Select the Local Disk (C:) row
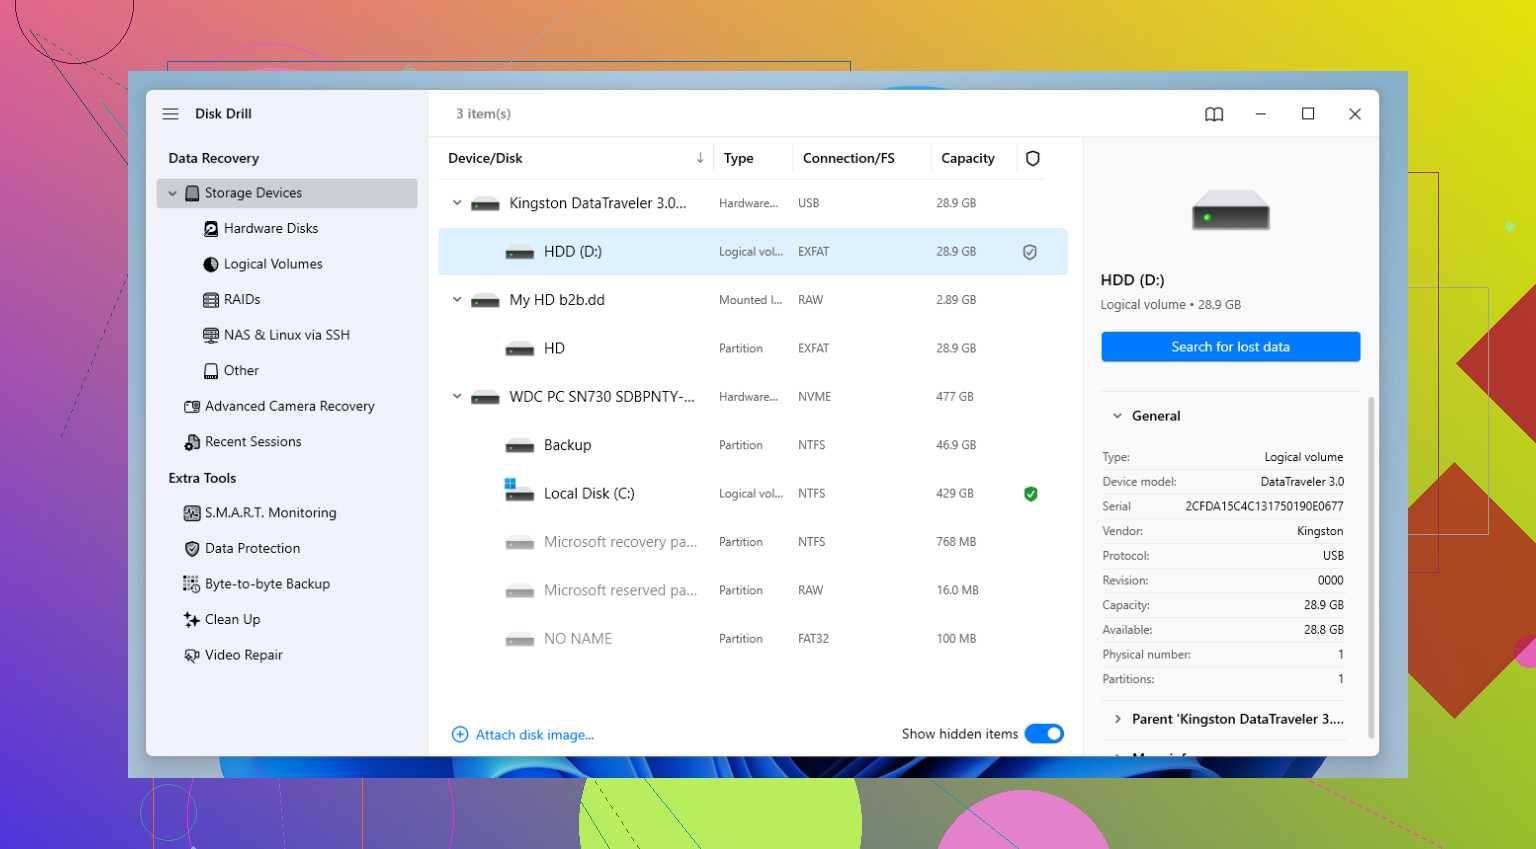1536x849 pixels. coord(753,494)
